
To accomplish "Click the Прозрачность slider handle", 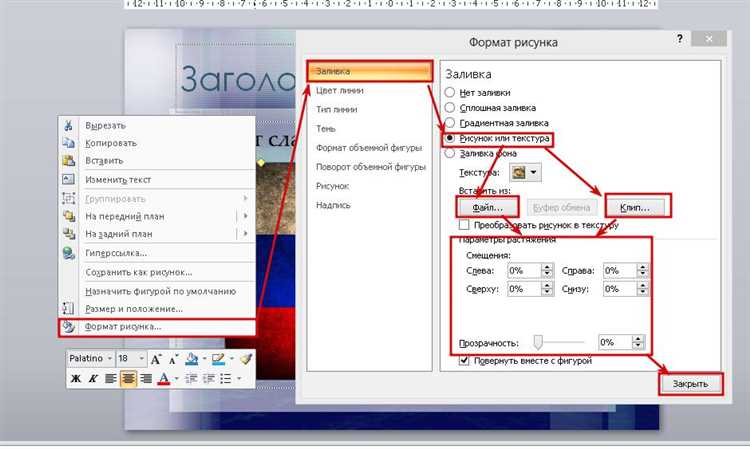I will pyautogui.click(x=539, y=342).
